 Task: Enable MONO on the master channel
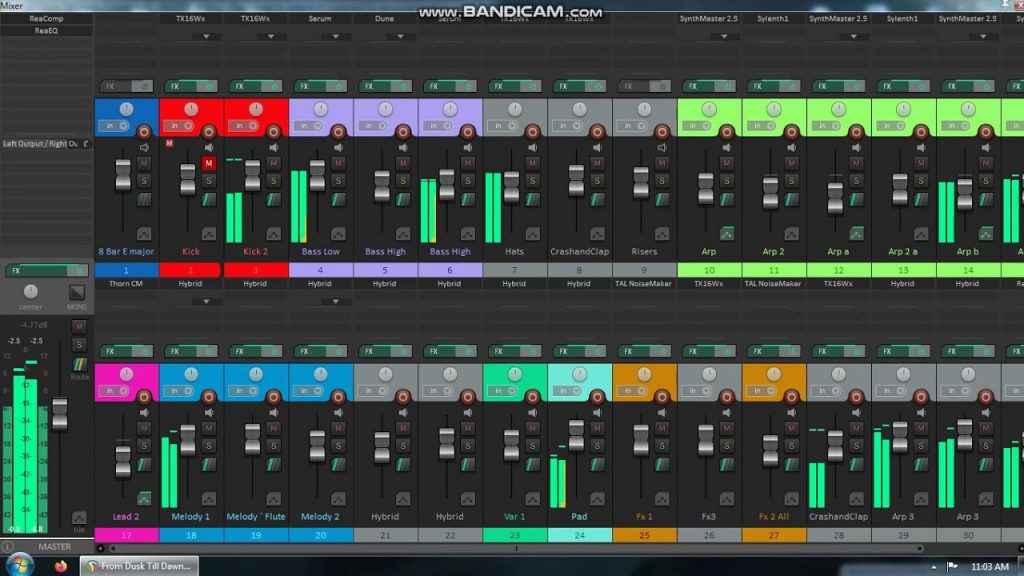[77, 292]
